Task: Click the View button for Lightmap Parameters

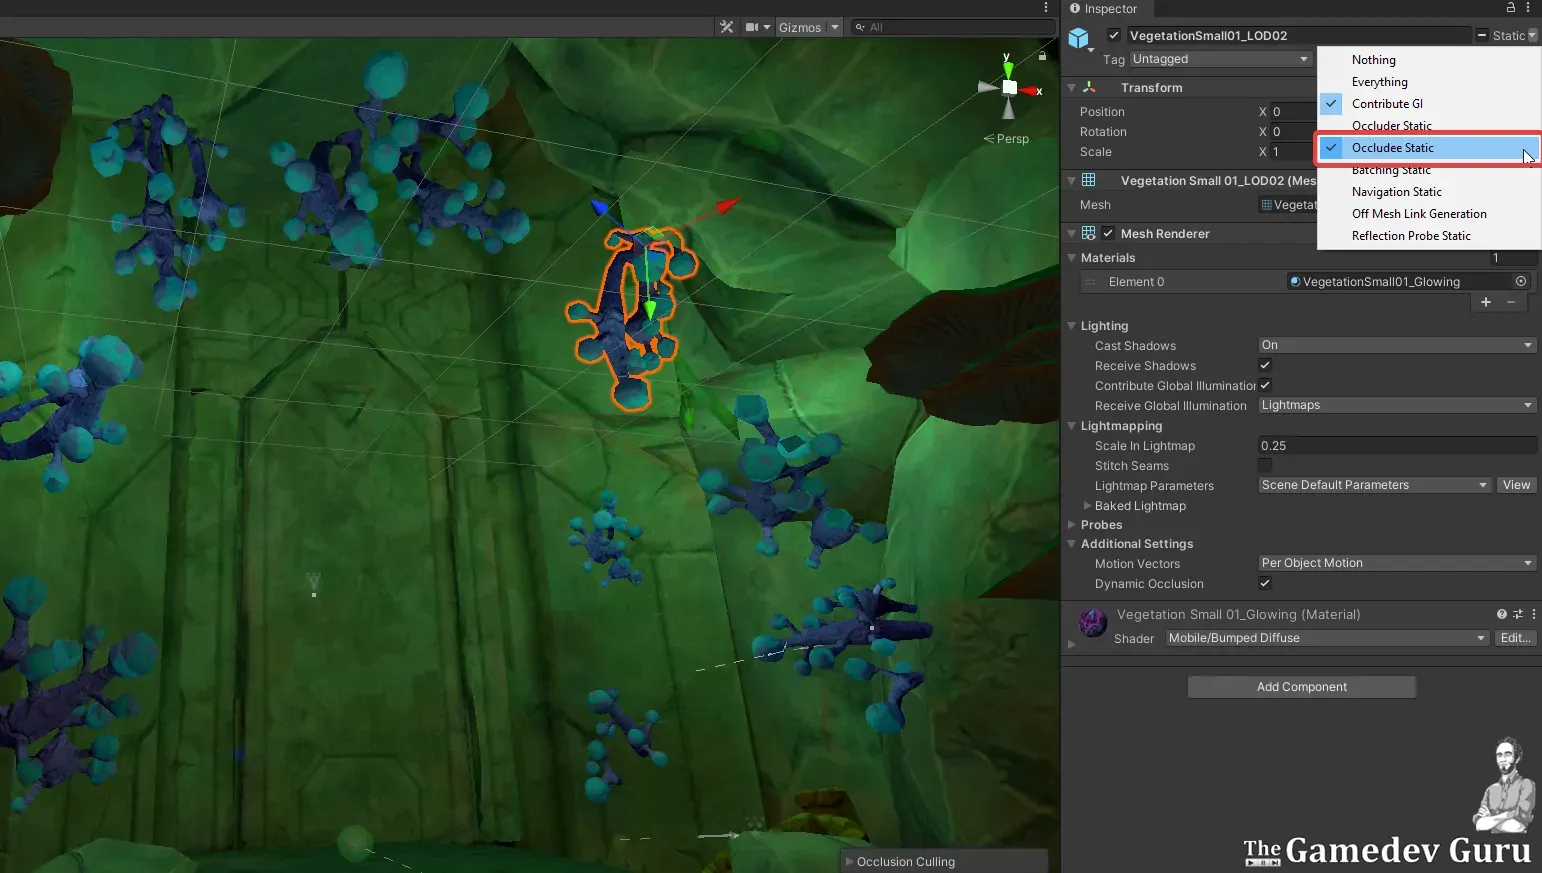Action: [1516, 485]
